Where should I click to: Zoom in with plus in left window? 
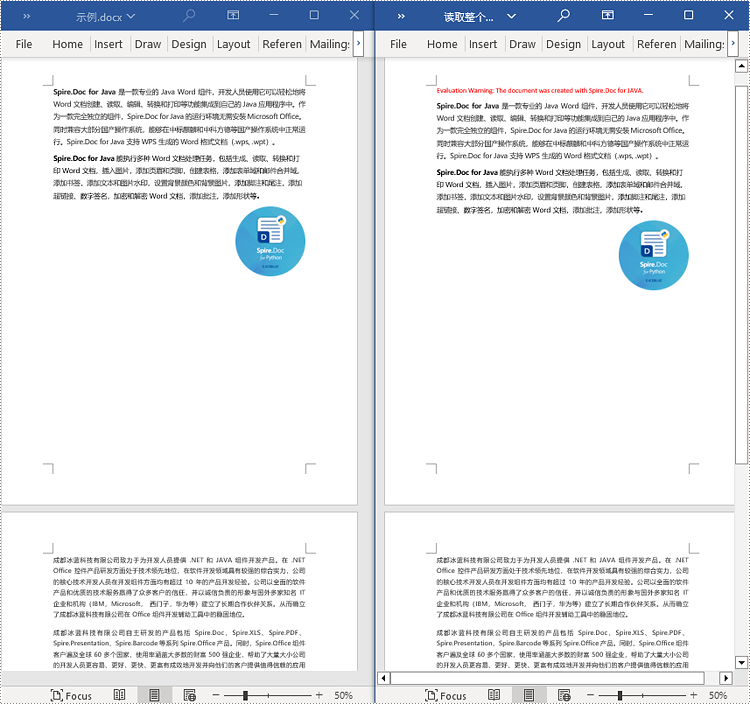click(319, 695)
